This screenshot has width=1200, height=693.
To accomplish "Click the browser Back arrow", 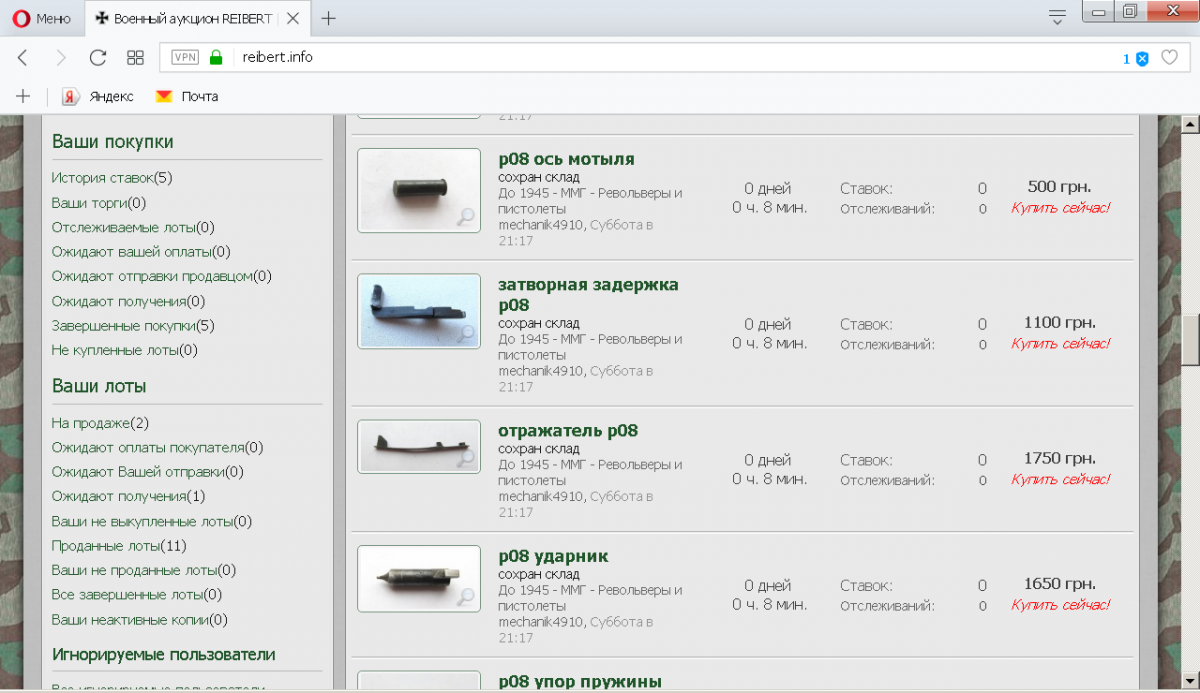I will pyautogui.click(x=23, y=58).
